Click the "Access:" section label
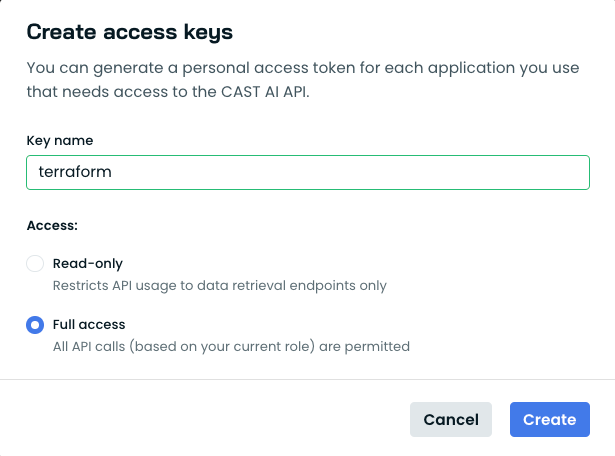Image resolution: width=615 pixels, height=456 pixels. 52,226
